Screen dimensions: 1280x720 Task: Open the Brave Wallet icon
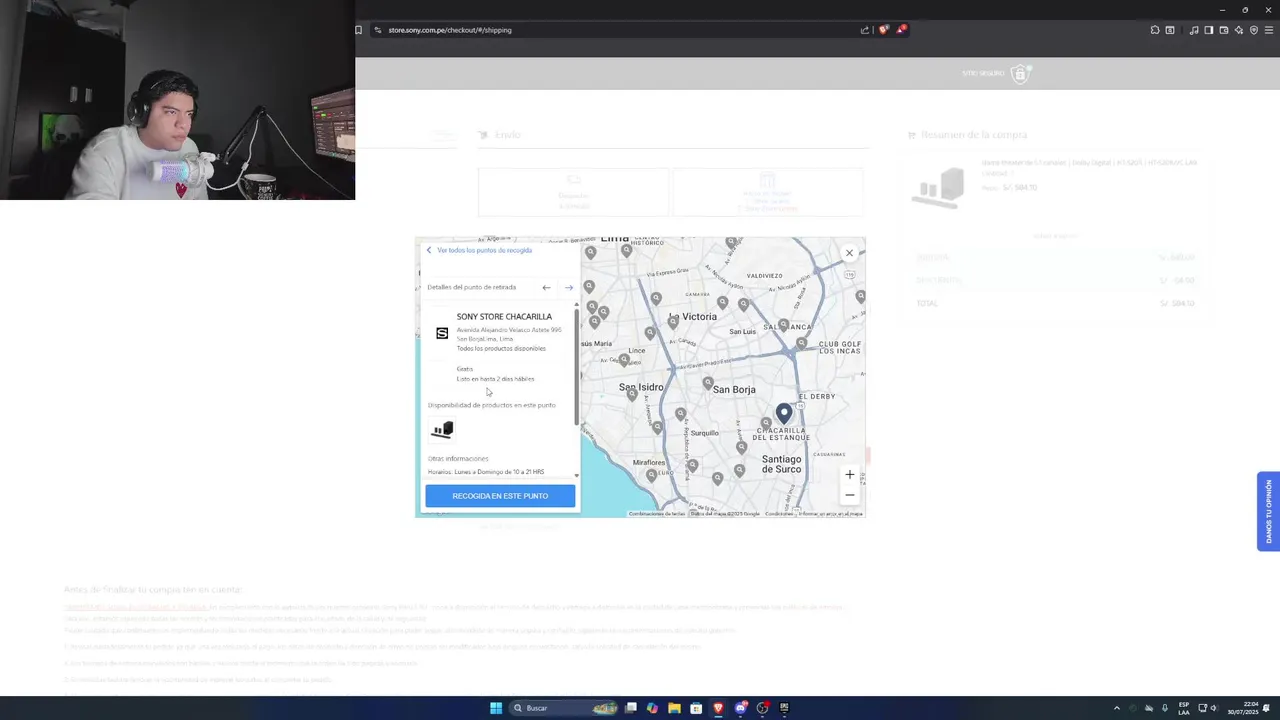(1224, 30)
